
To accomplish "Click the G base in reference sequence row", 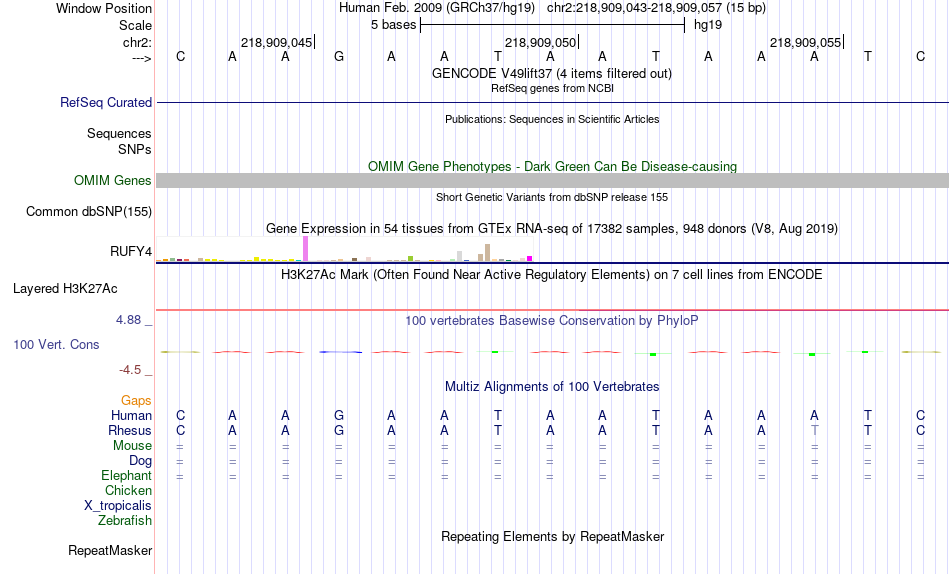I will click(339, 56).
